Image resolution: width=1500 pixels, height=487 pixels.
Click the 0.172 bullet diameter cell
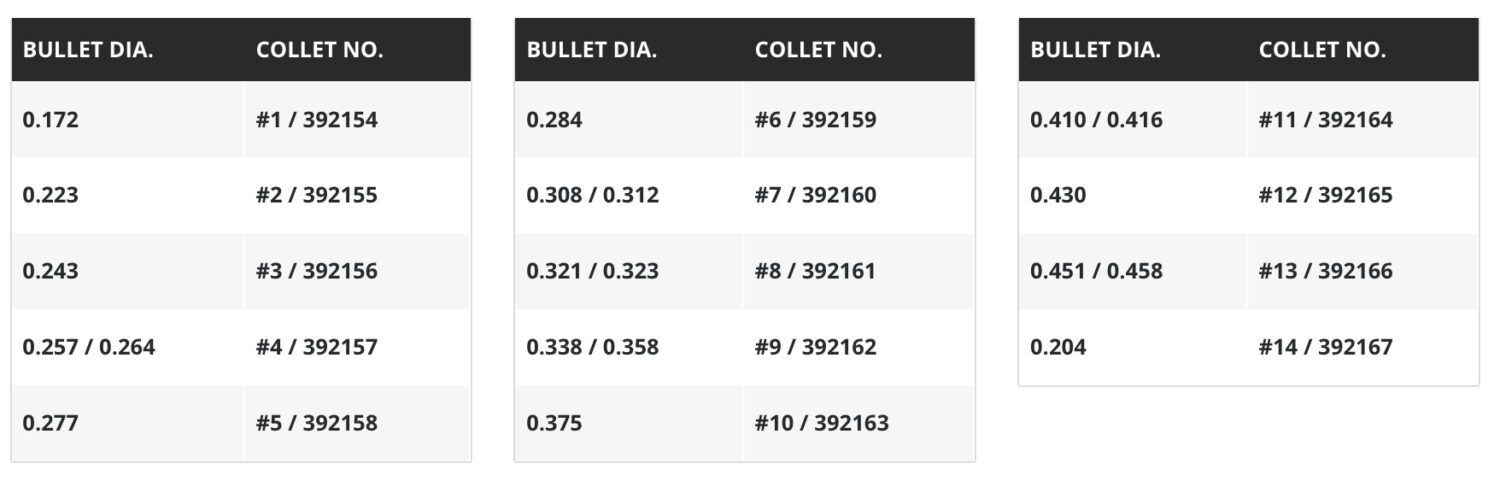127,119
